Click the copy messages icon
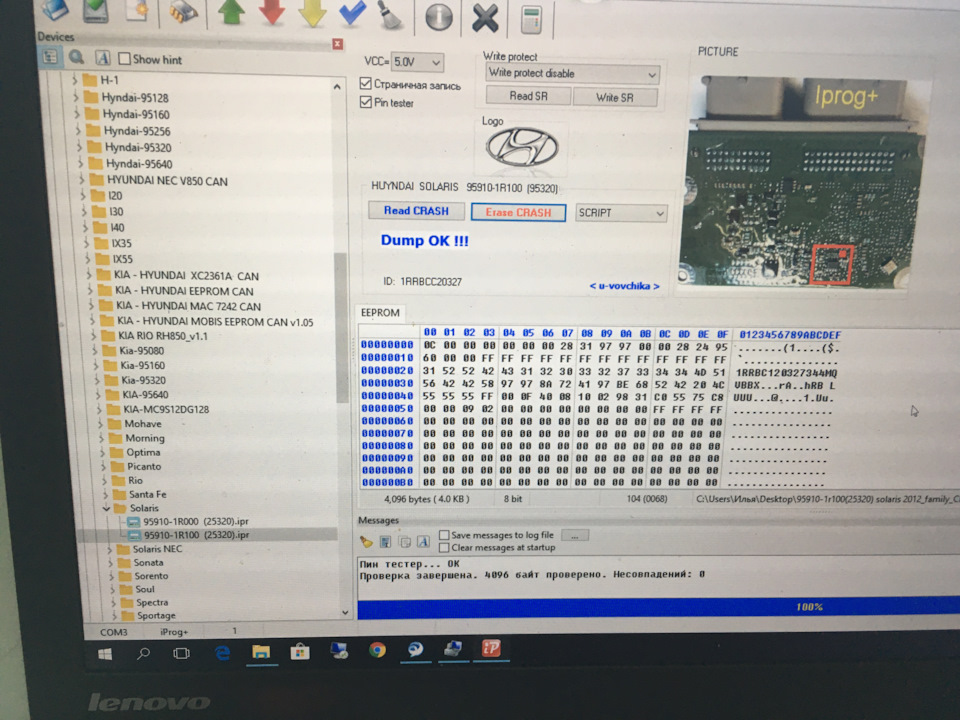This screenshot has width=960, height=720. pyautogui.click(x=404, y=542)
